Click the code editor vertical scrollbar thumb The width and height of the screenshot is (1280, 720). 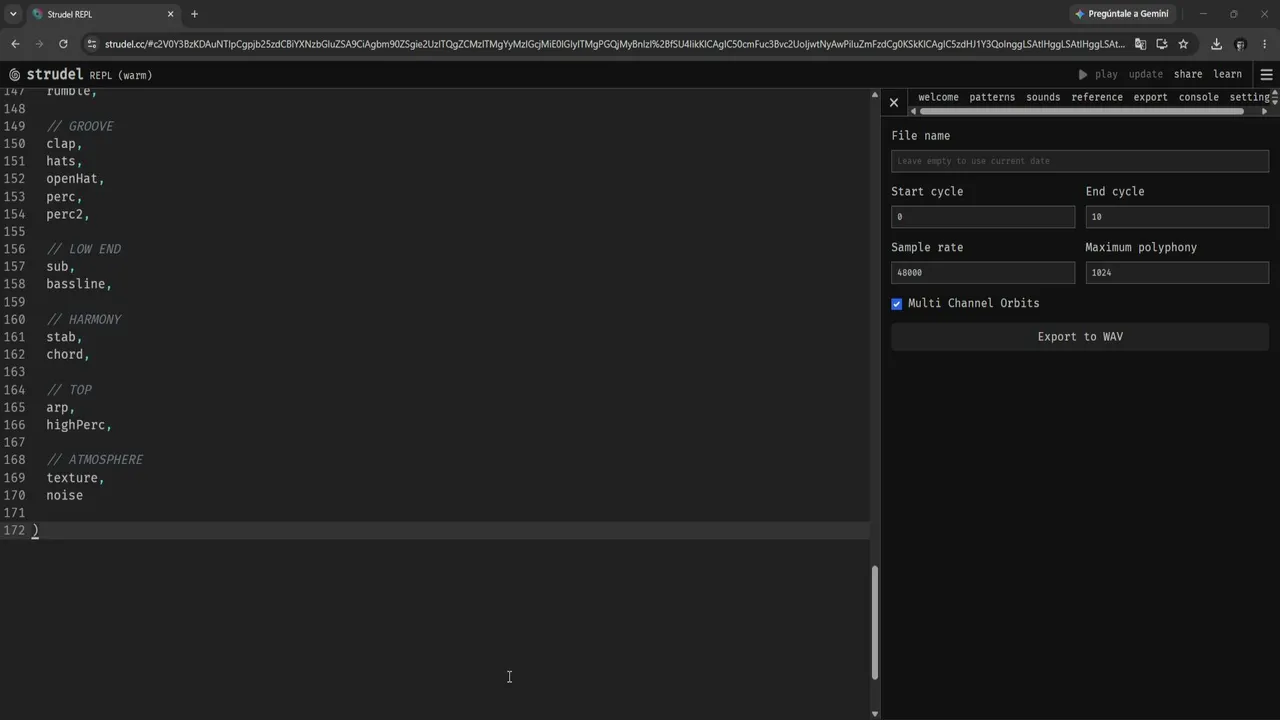pyautogui.click(x=875, y=622)
